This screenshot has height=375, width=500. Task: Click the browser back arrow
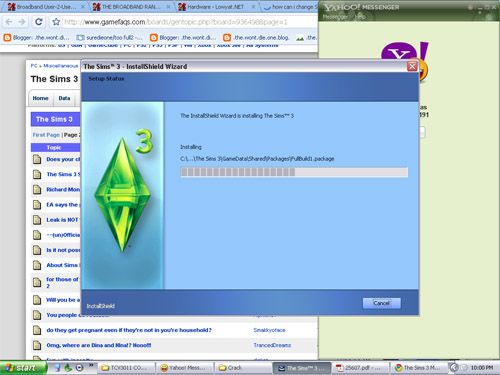point(9,22)
